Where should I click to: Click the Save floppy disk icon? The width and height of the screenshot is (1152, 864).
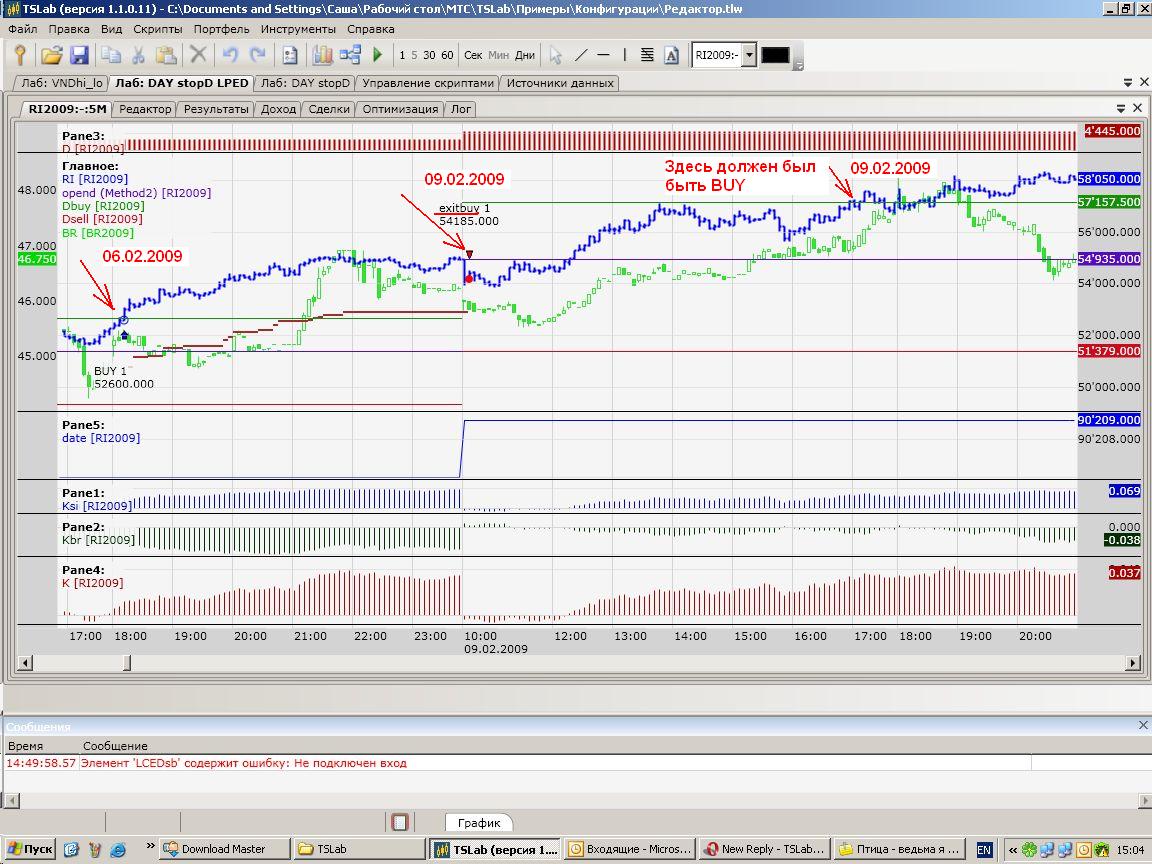pyautogui.click(x=79, y=55)
